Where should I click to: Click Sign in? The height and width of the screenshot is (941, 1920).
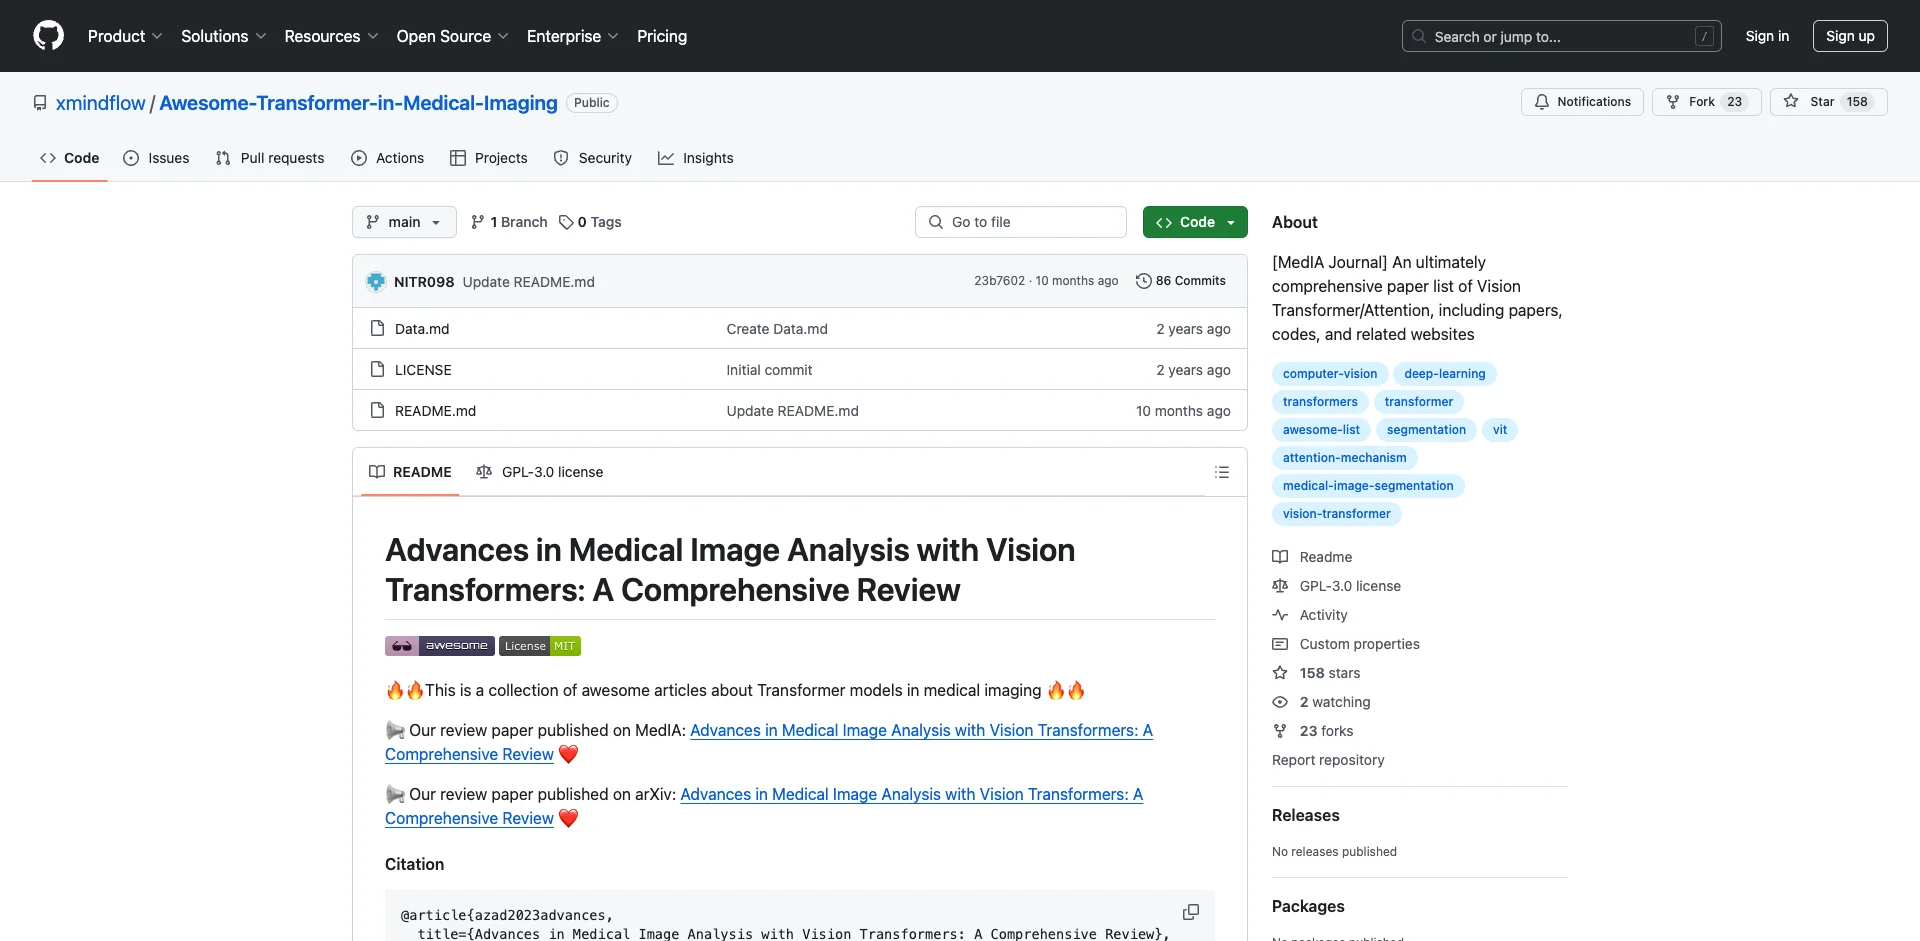1767,36
